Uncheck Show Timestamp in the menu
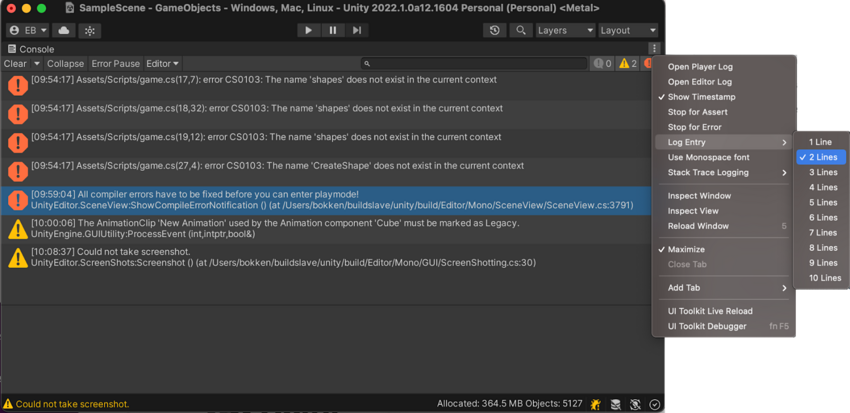Image resolution: width=850 pixels, height=413 pixels. [701, 97]
